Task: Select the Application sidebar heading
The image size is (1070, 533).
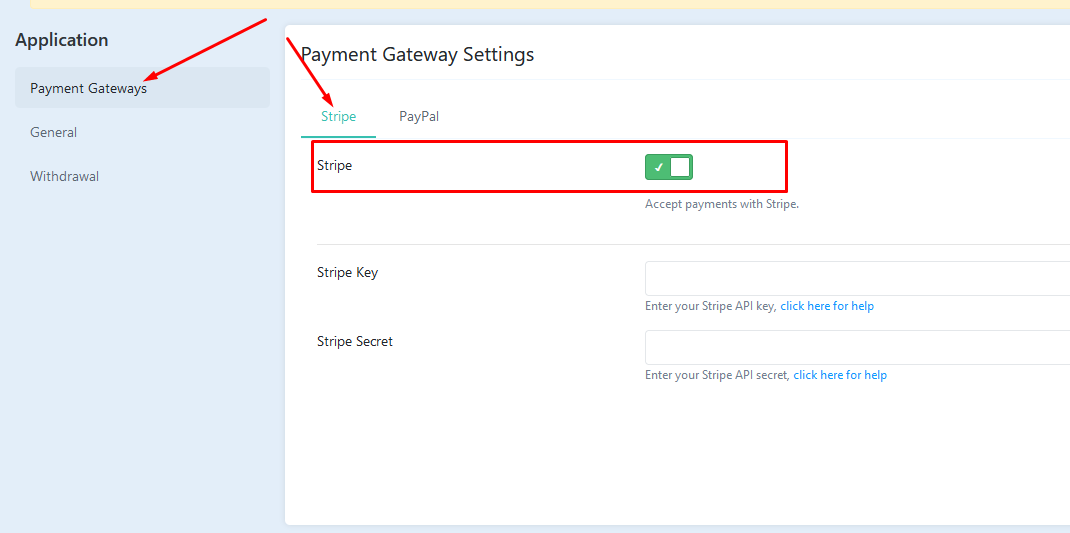Action: pos(61,40)
